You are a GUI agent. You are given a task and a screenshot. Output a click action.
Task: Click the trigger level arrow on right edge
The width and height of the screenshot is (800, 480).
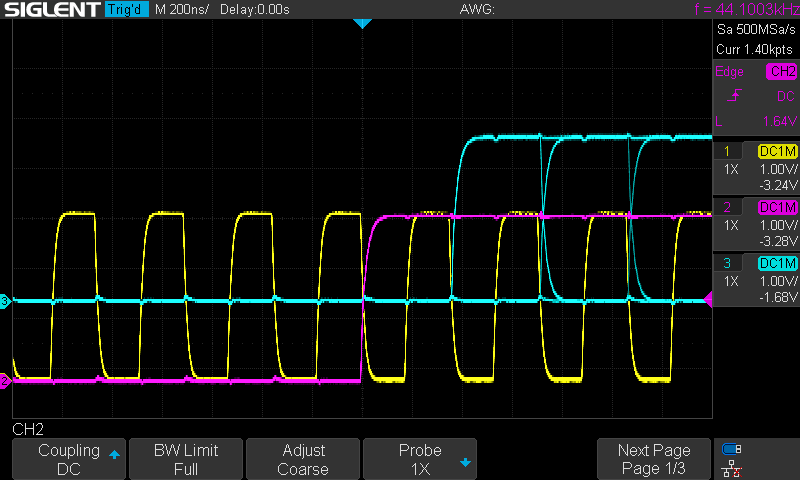pos(708,299)
